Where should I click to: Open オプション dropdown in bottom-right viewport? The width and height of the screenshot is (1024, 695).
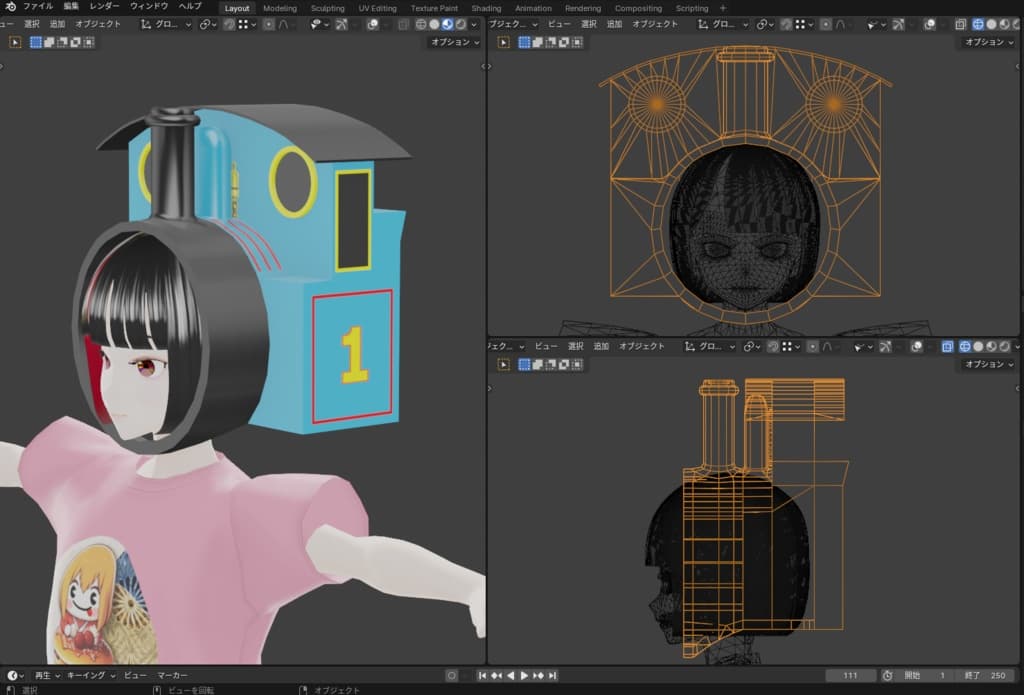point(989,364)
